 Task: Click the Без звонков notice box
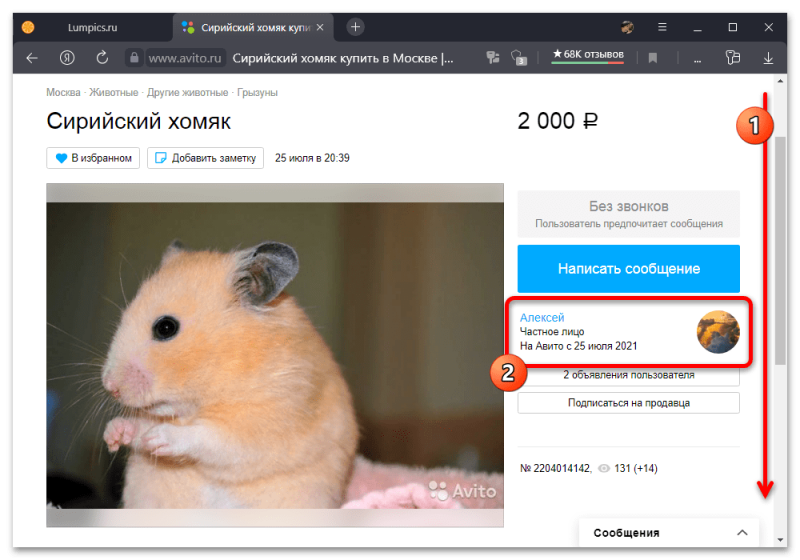click(629, 214)
